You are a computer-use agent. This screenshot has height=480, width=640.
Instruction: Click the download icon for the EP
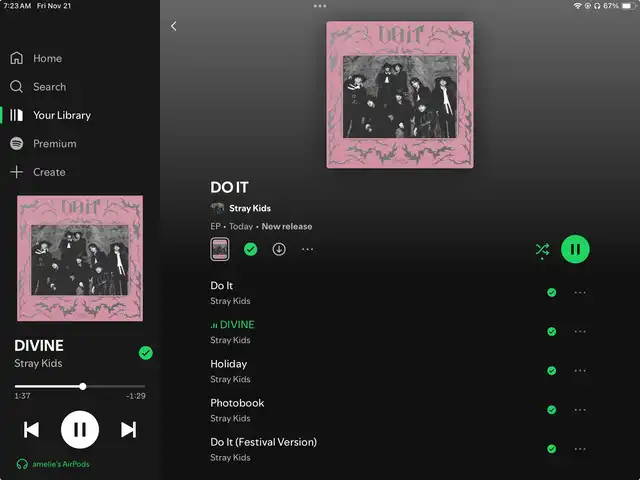279,249
